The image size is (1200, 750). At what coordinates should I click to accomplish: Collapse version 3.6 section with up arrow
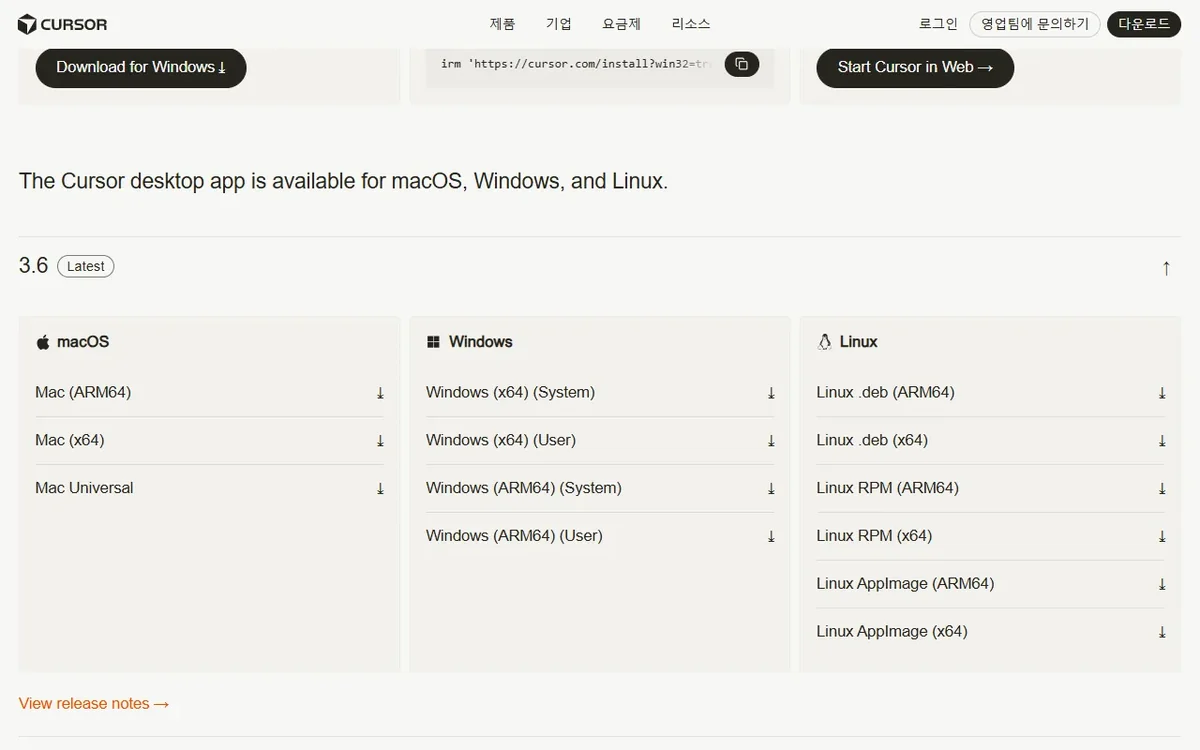point(1166,267)
